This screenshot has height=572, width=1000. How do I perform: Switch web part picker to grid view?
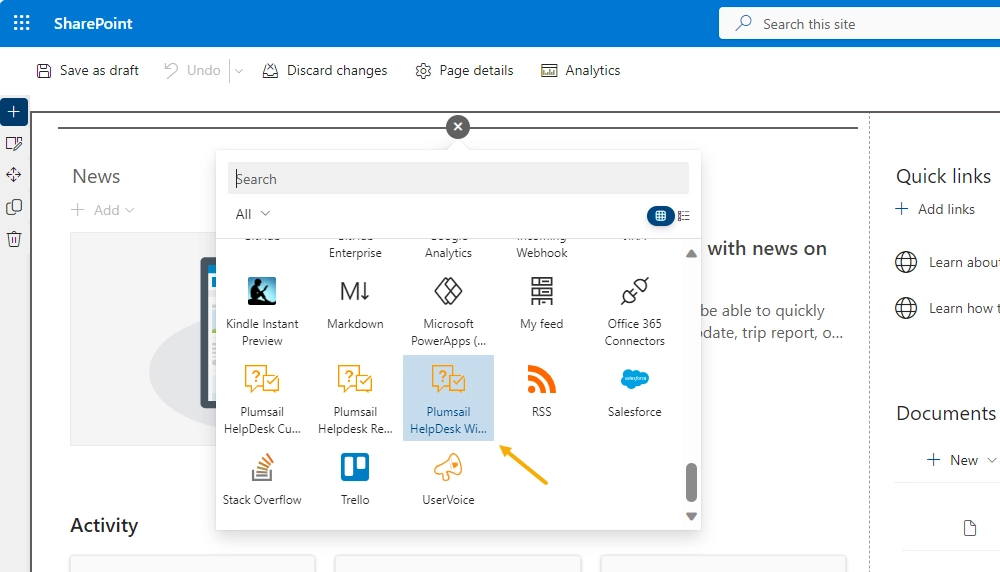(x=661, y=216)
